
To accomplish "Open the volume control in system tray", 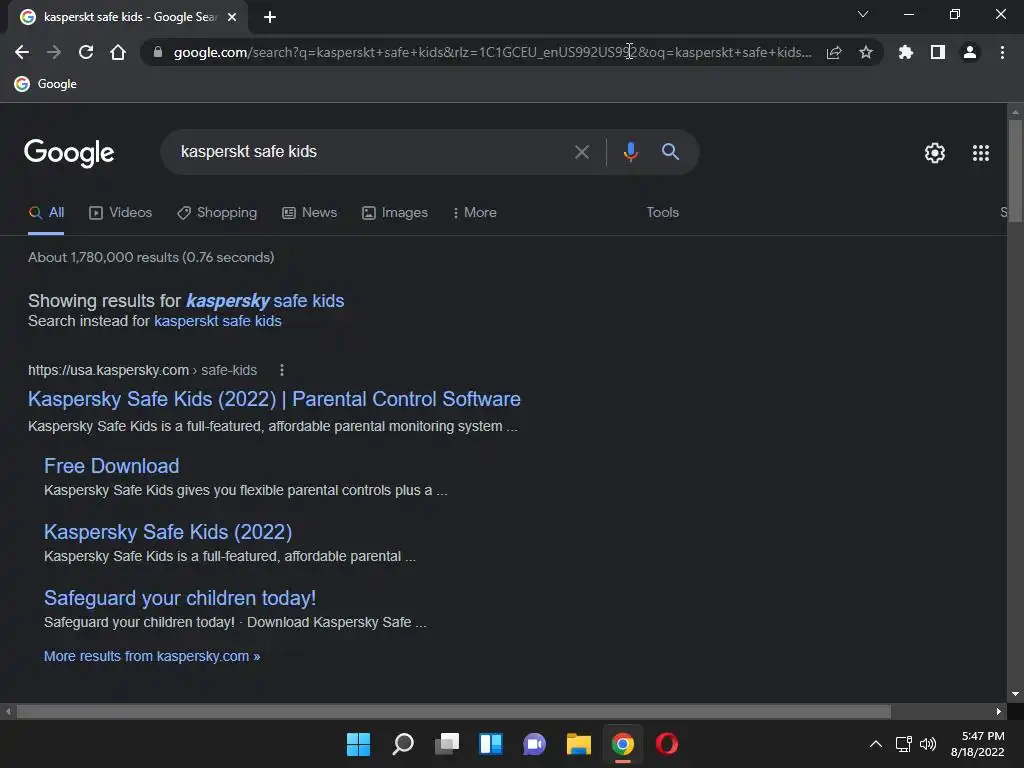I will (927, 744).
